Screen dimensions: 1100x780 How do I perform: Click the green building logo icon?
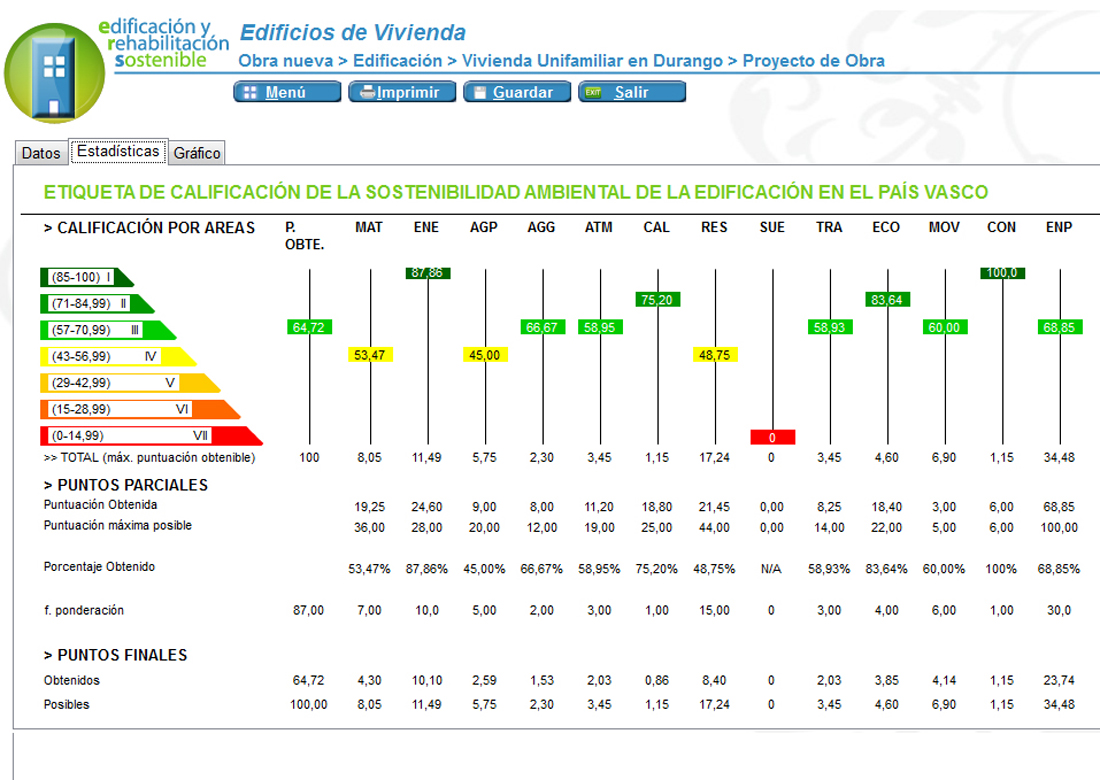(55, 74)
